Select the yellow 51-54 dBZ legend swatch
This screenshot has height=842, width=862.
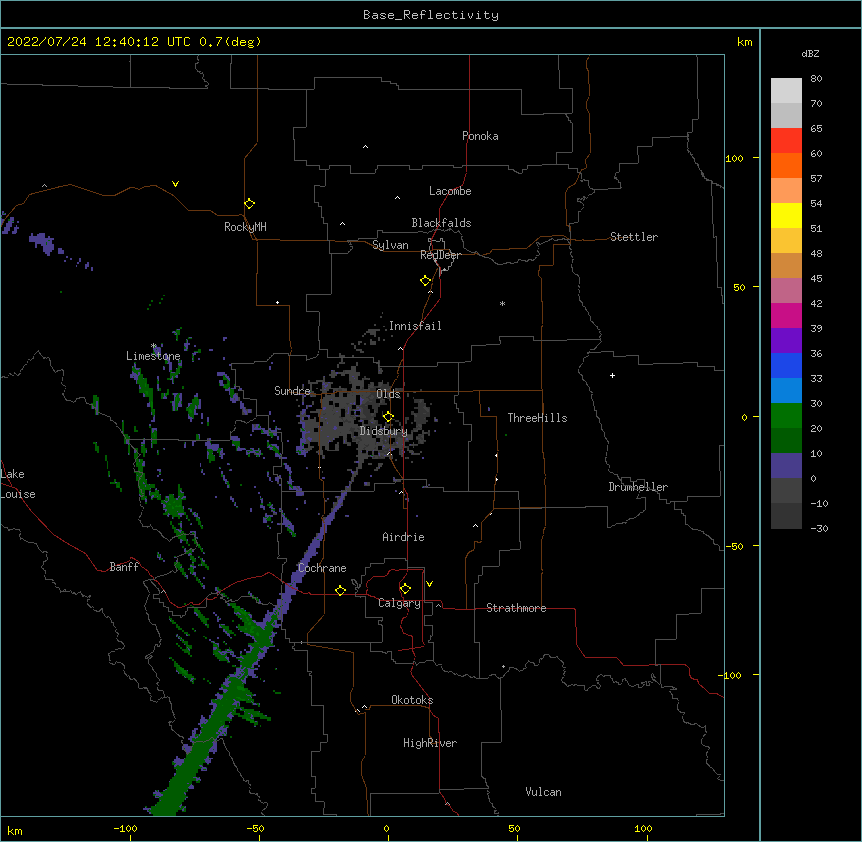pyautogui.click(x=786, y=215)
